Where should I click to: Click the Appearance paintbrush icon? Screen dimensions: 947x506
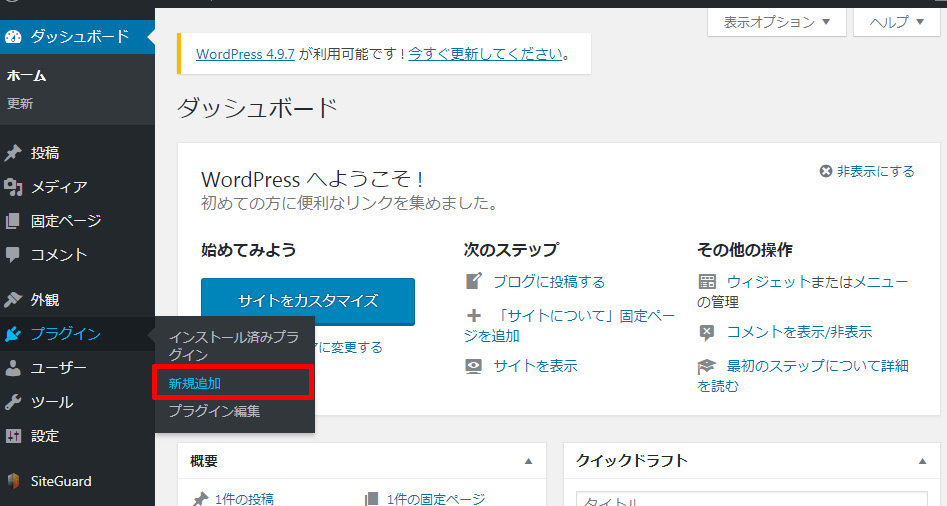13,300
